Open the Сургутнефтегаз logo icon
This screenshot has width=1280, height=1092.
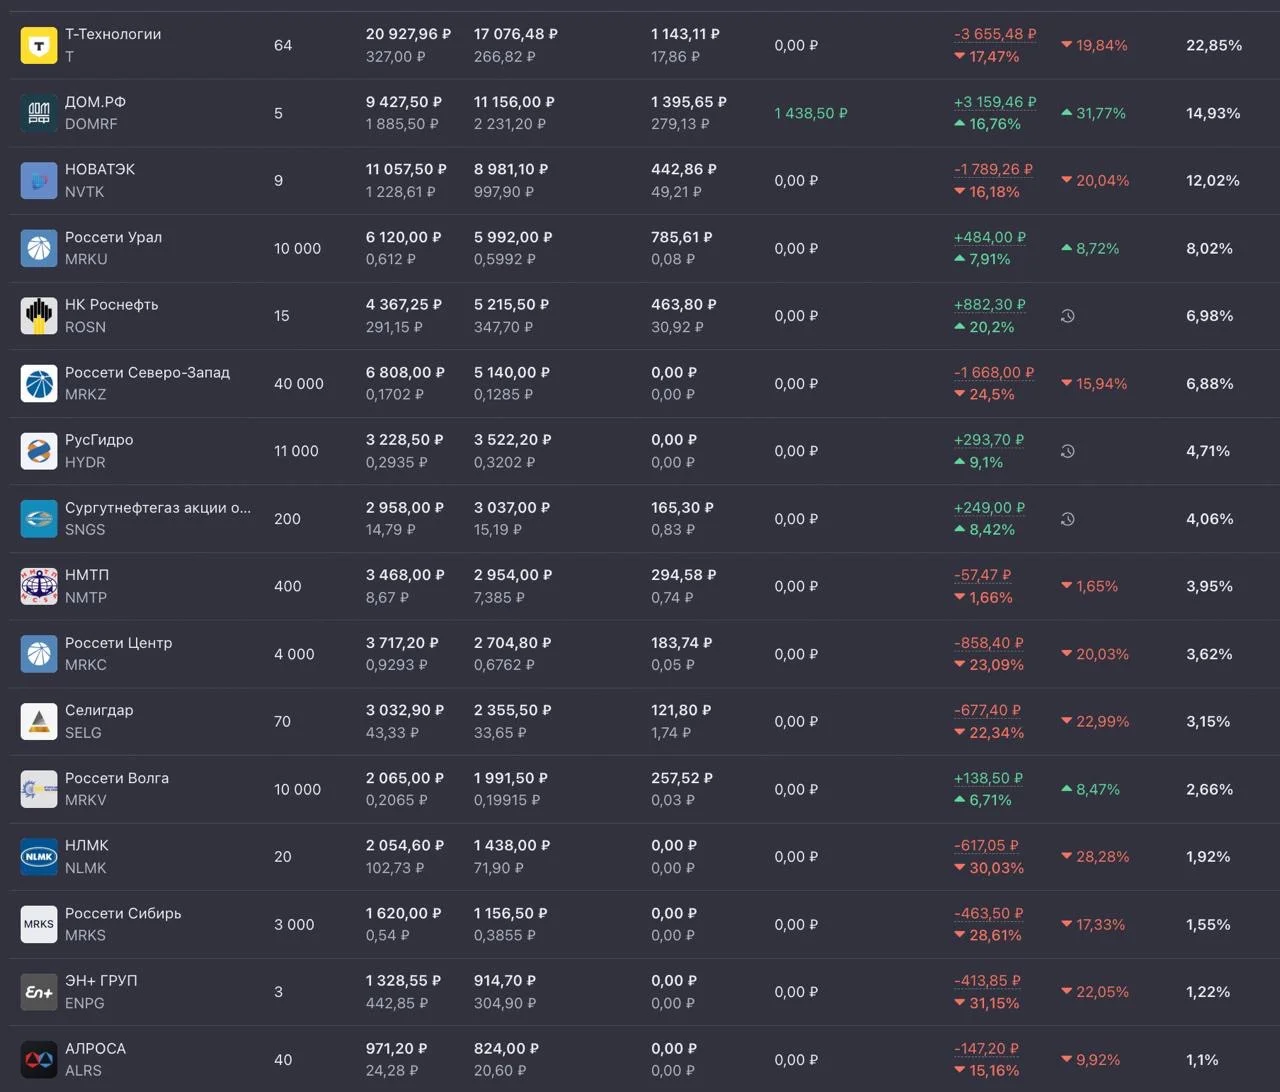pyautogui.click(x=39, y=519)
